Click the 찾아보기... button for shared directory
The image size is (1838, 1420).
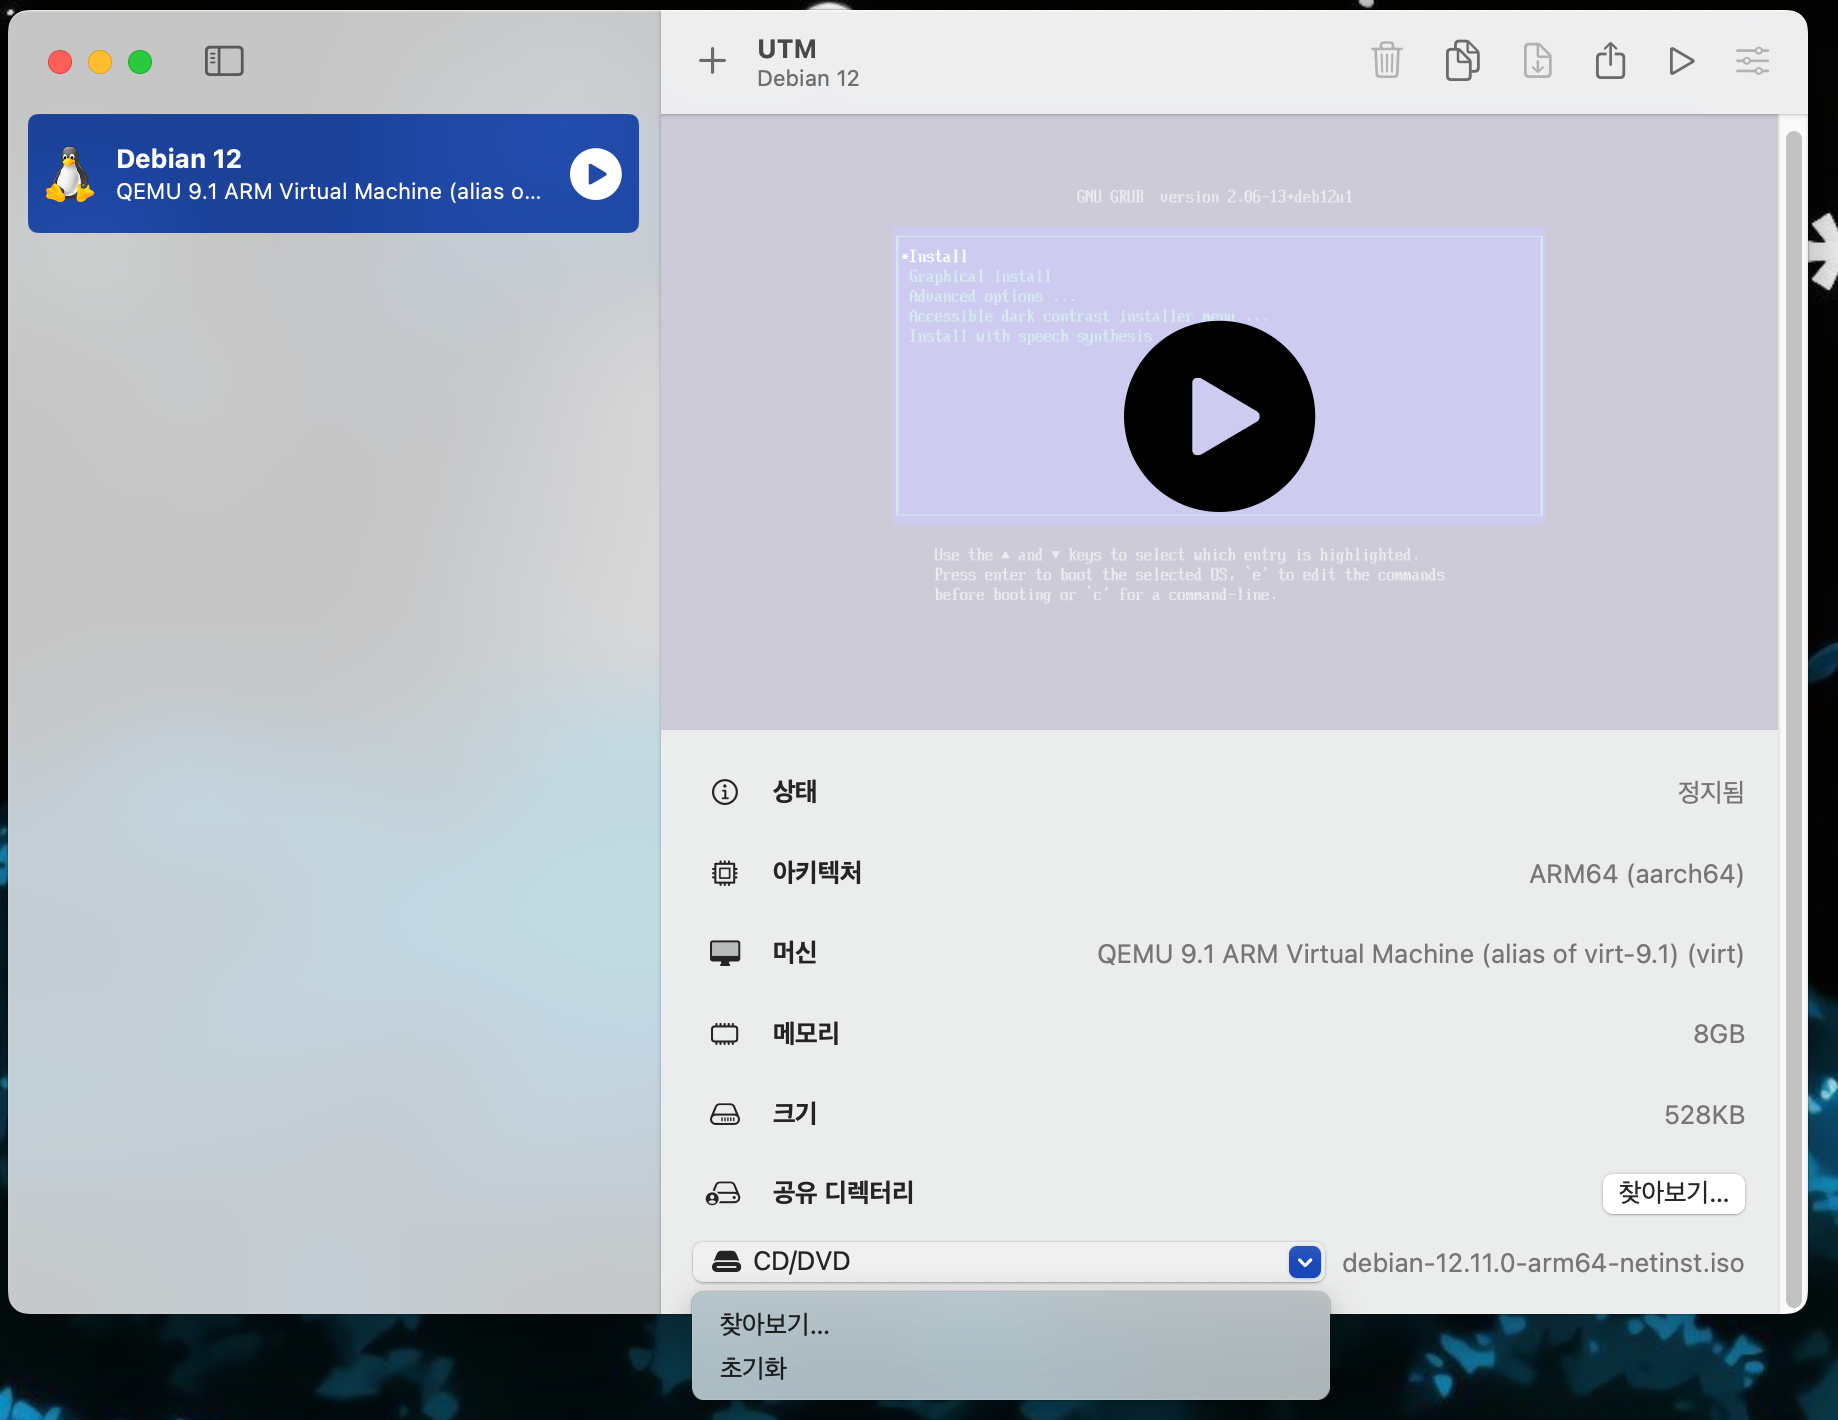pos(1673,1193)
